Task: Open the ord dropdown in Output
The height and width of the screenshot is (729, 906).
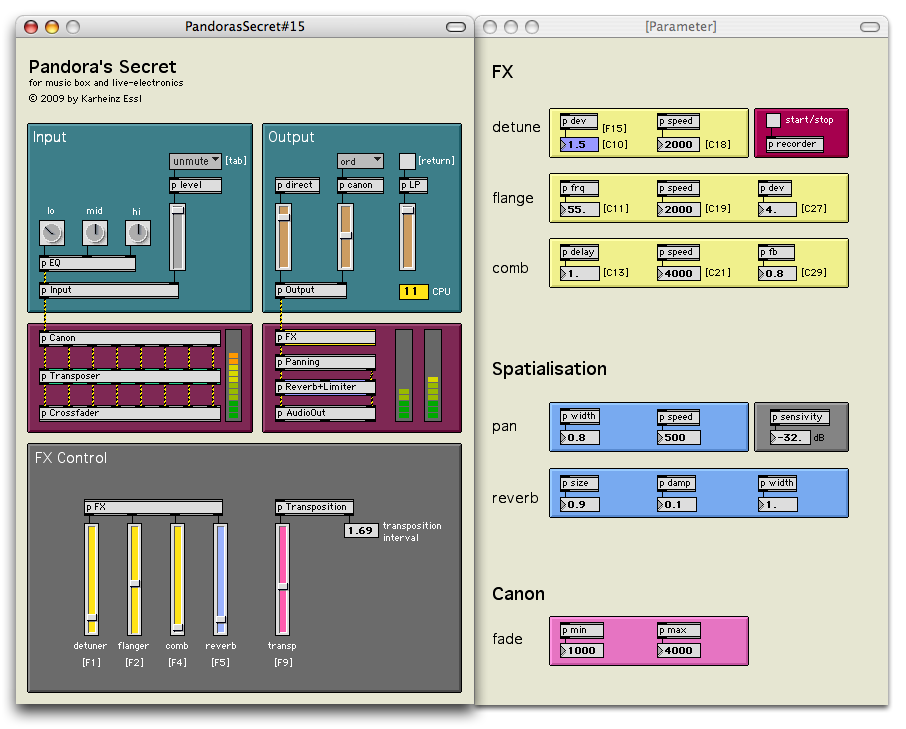Action: coord(360,161)
